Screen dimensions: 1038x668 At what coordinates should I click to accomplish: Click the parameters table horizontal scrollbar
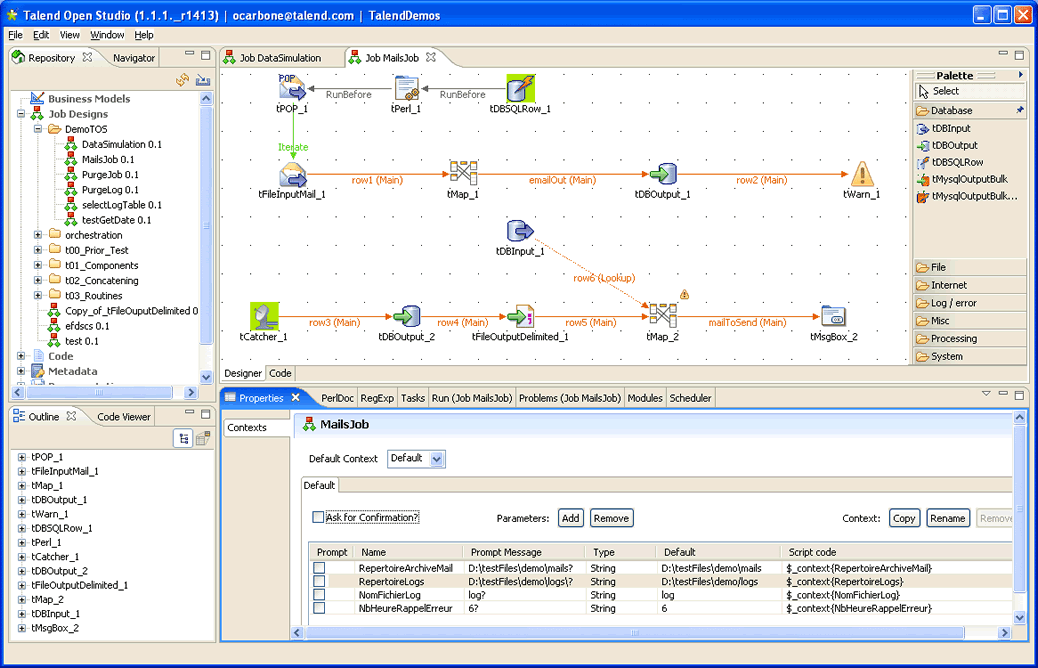click(634, 633)
